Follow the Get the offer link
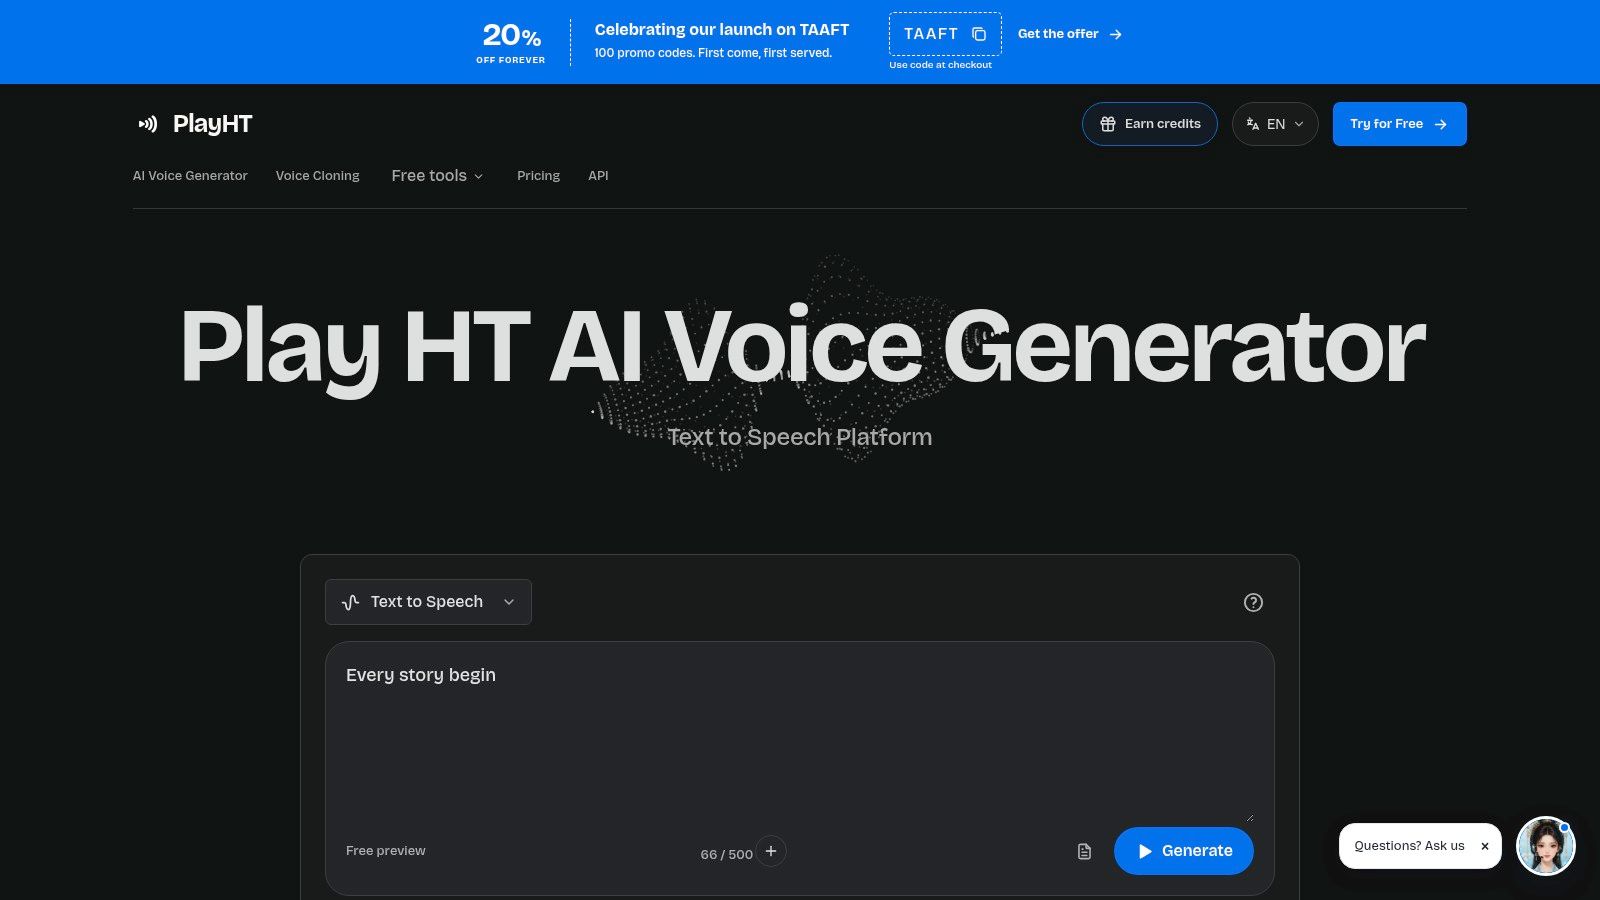This screenshot has height=900, width=1600. (x=1070, y=34)
